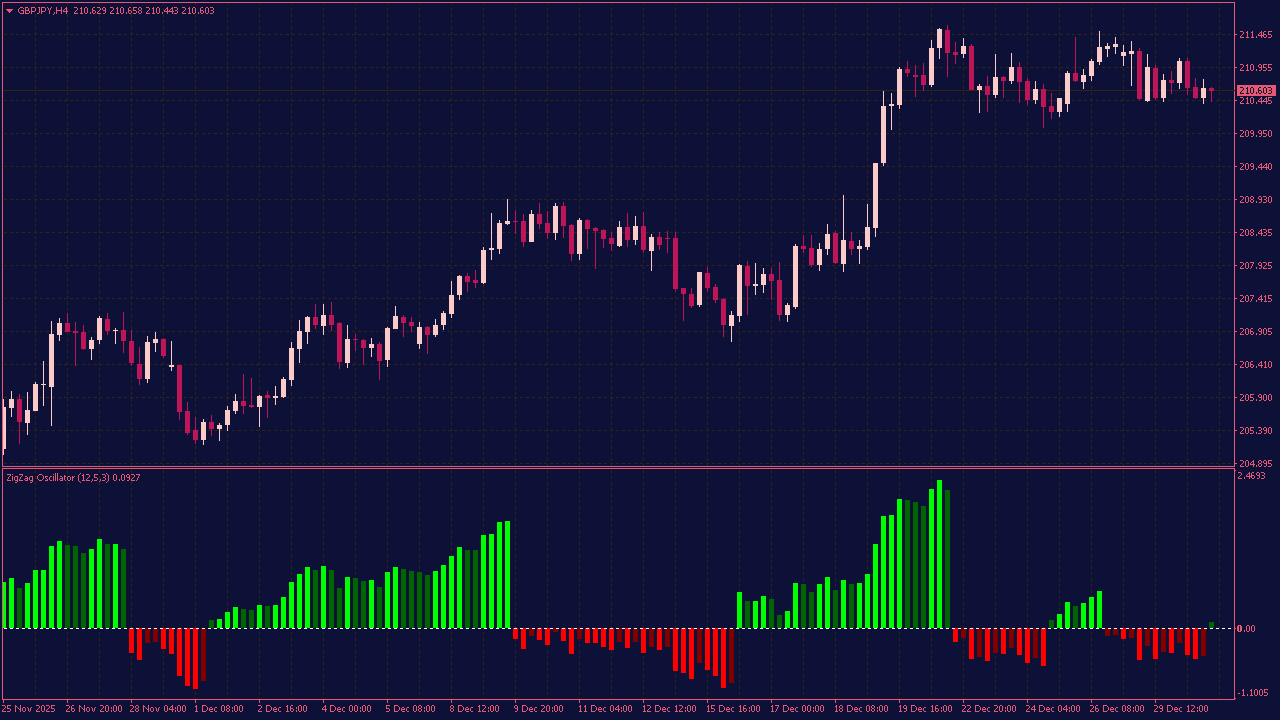
Task: Select the 25 Nov 2025 date label
Action: point(29,709)
